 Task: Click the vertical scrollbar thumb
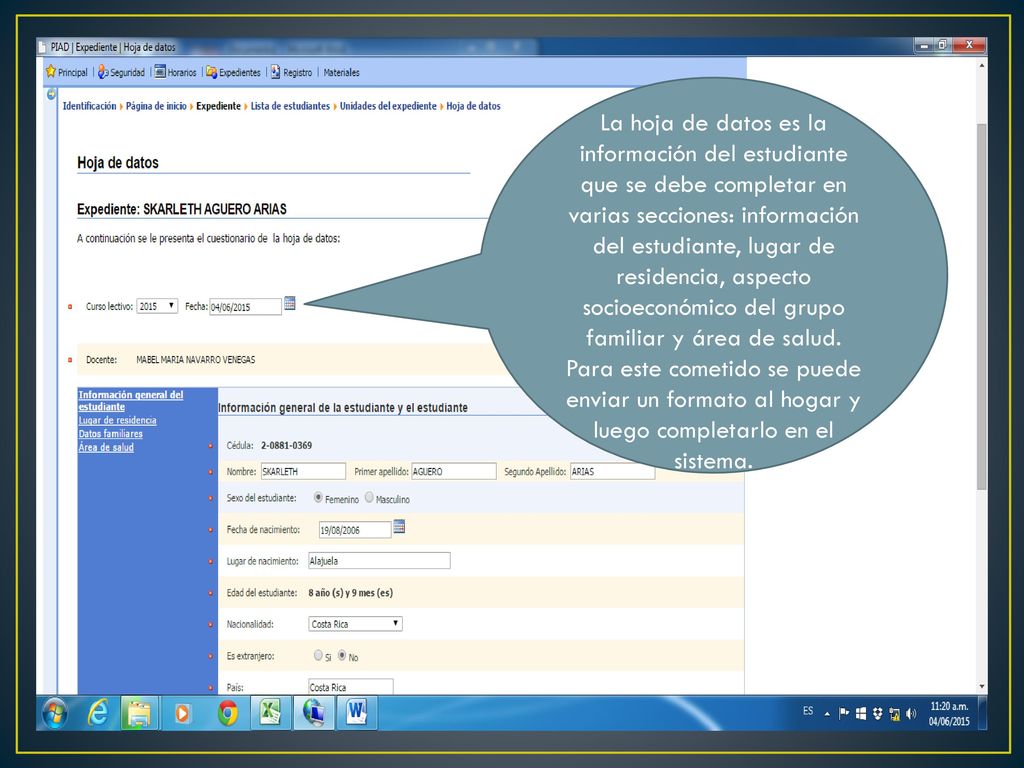click(982, 306)
